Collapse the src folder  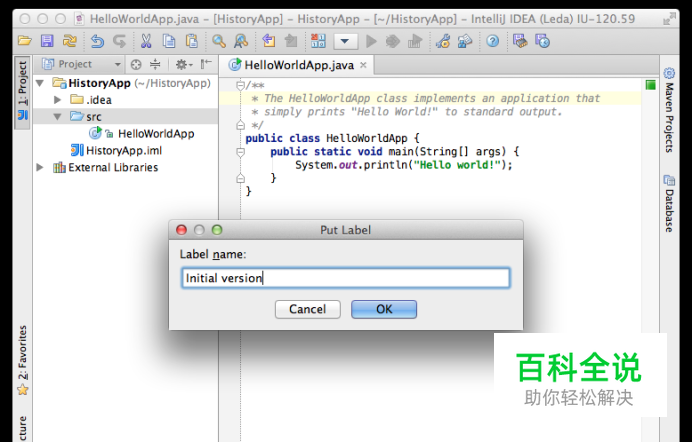57,117
